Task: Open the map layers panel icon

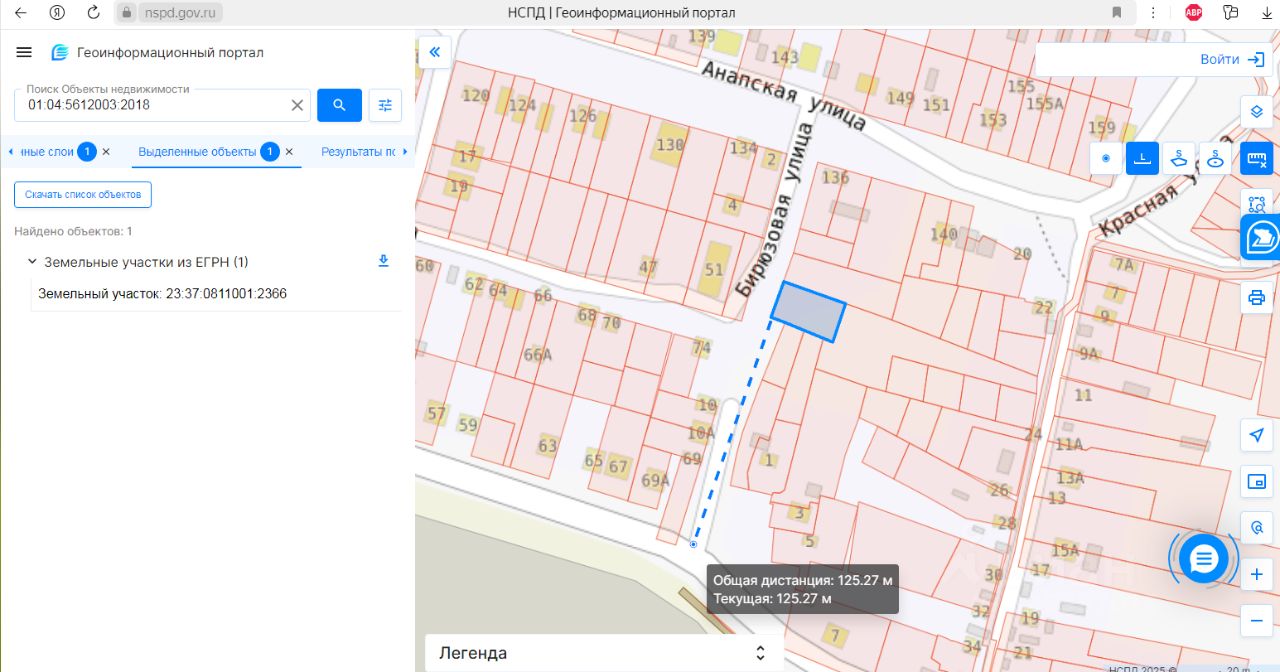Action: [x=1256, y=111]
